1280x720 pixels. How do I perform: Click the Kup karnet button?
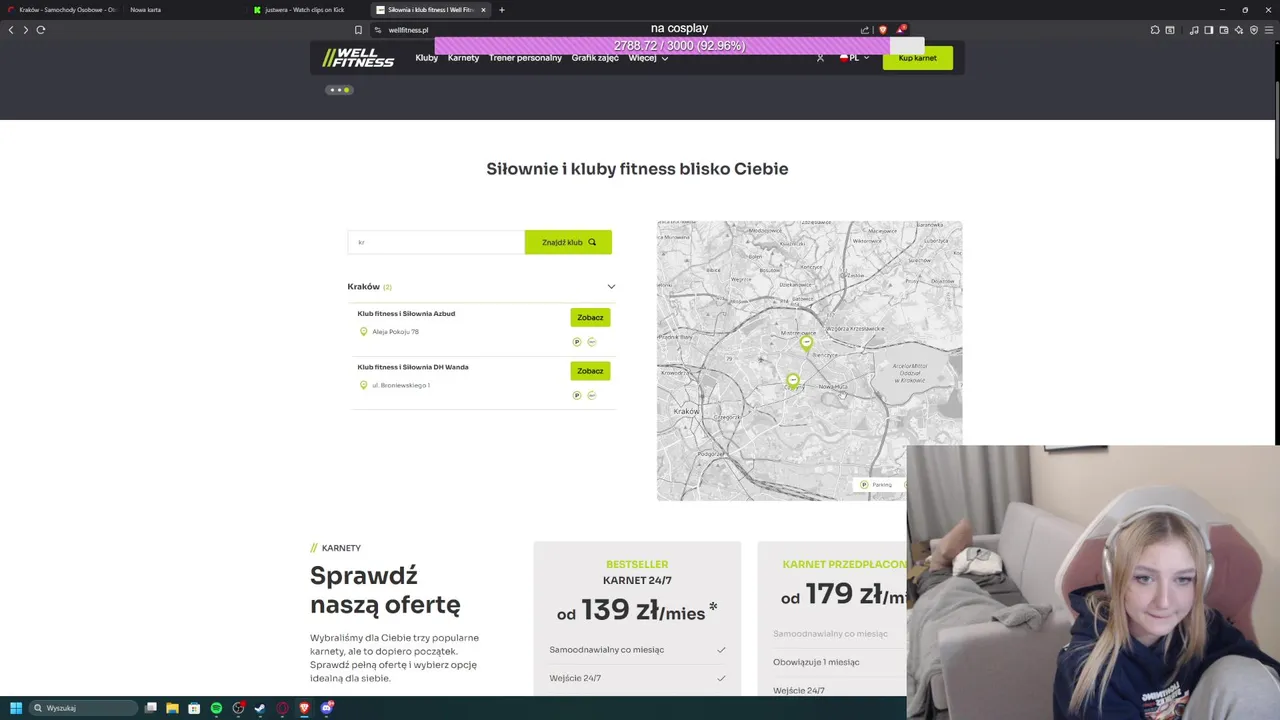[x=918, y=58]
